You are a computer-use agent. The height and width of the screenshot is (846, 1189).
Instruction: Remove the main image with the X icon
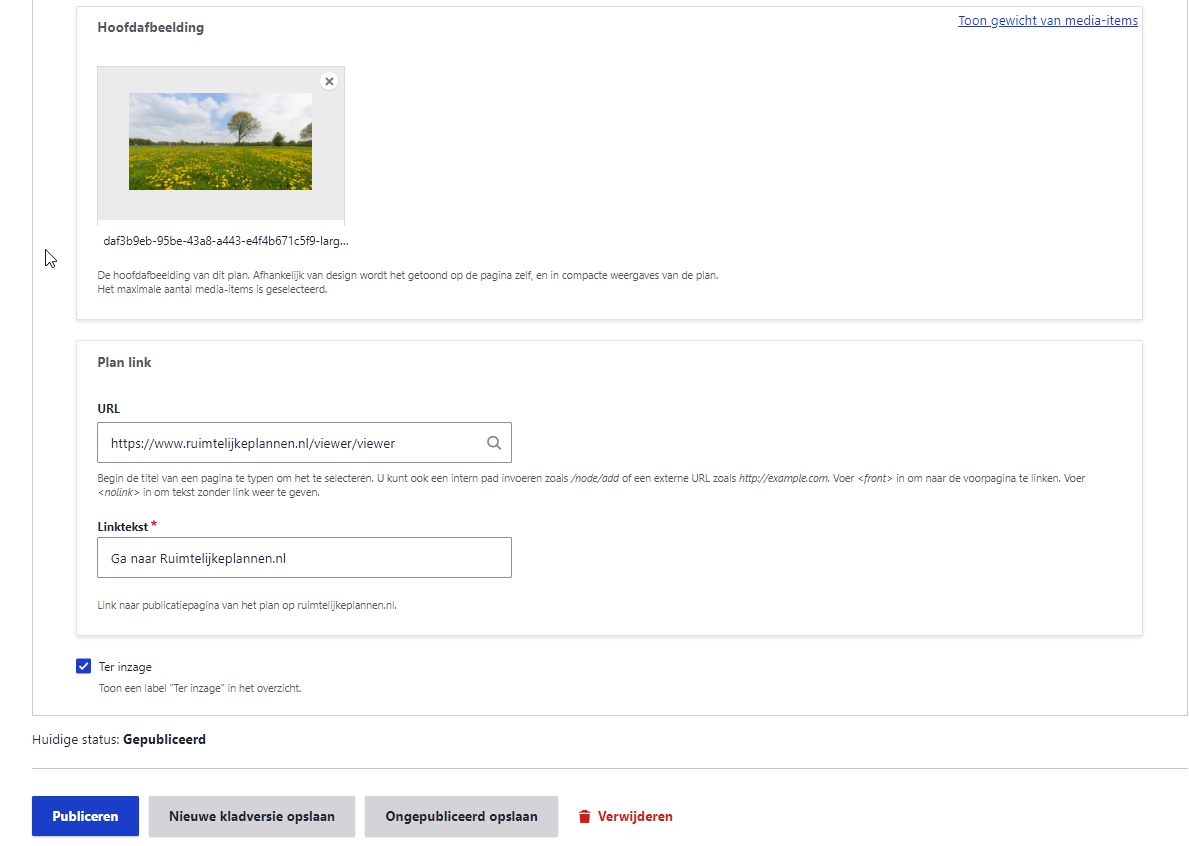tap(329, 81)
